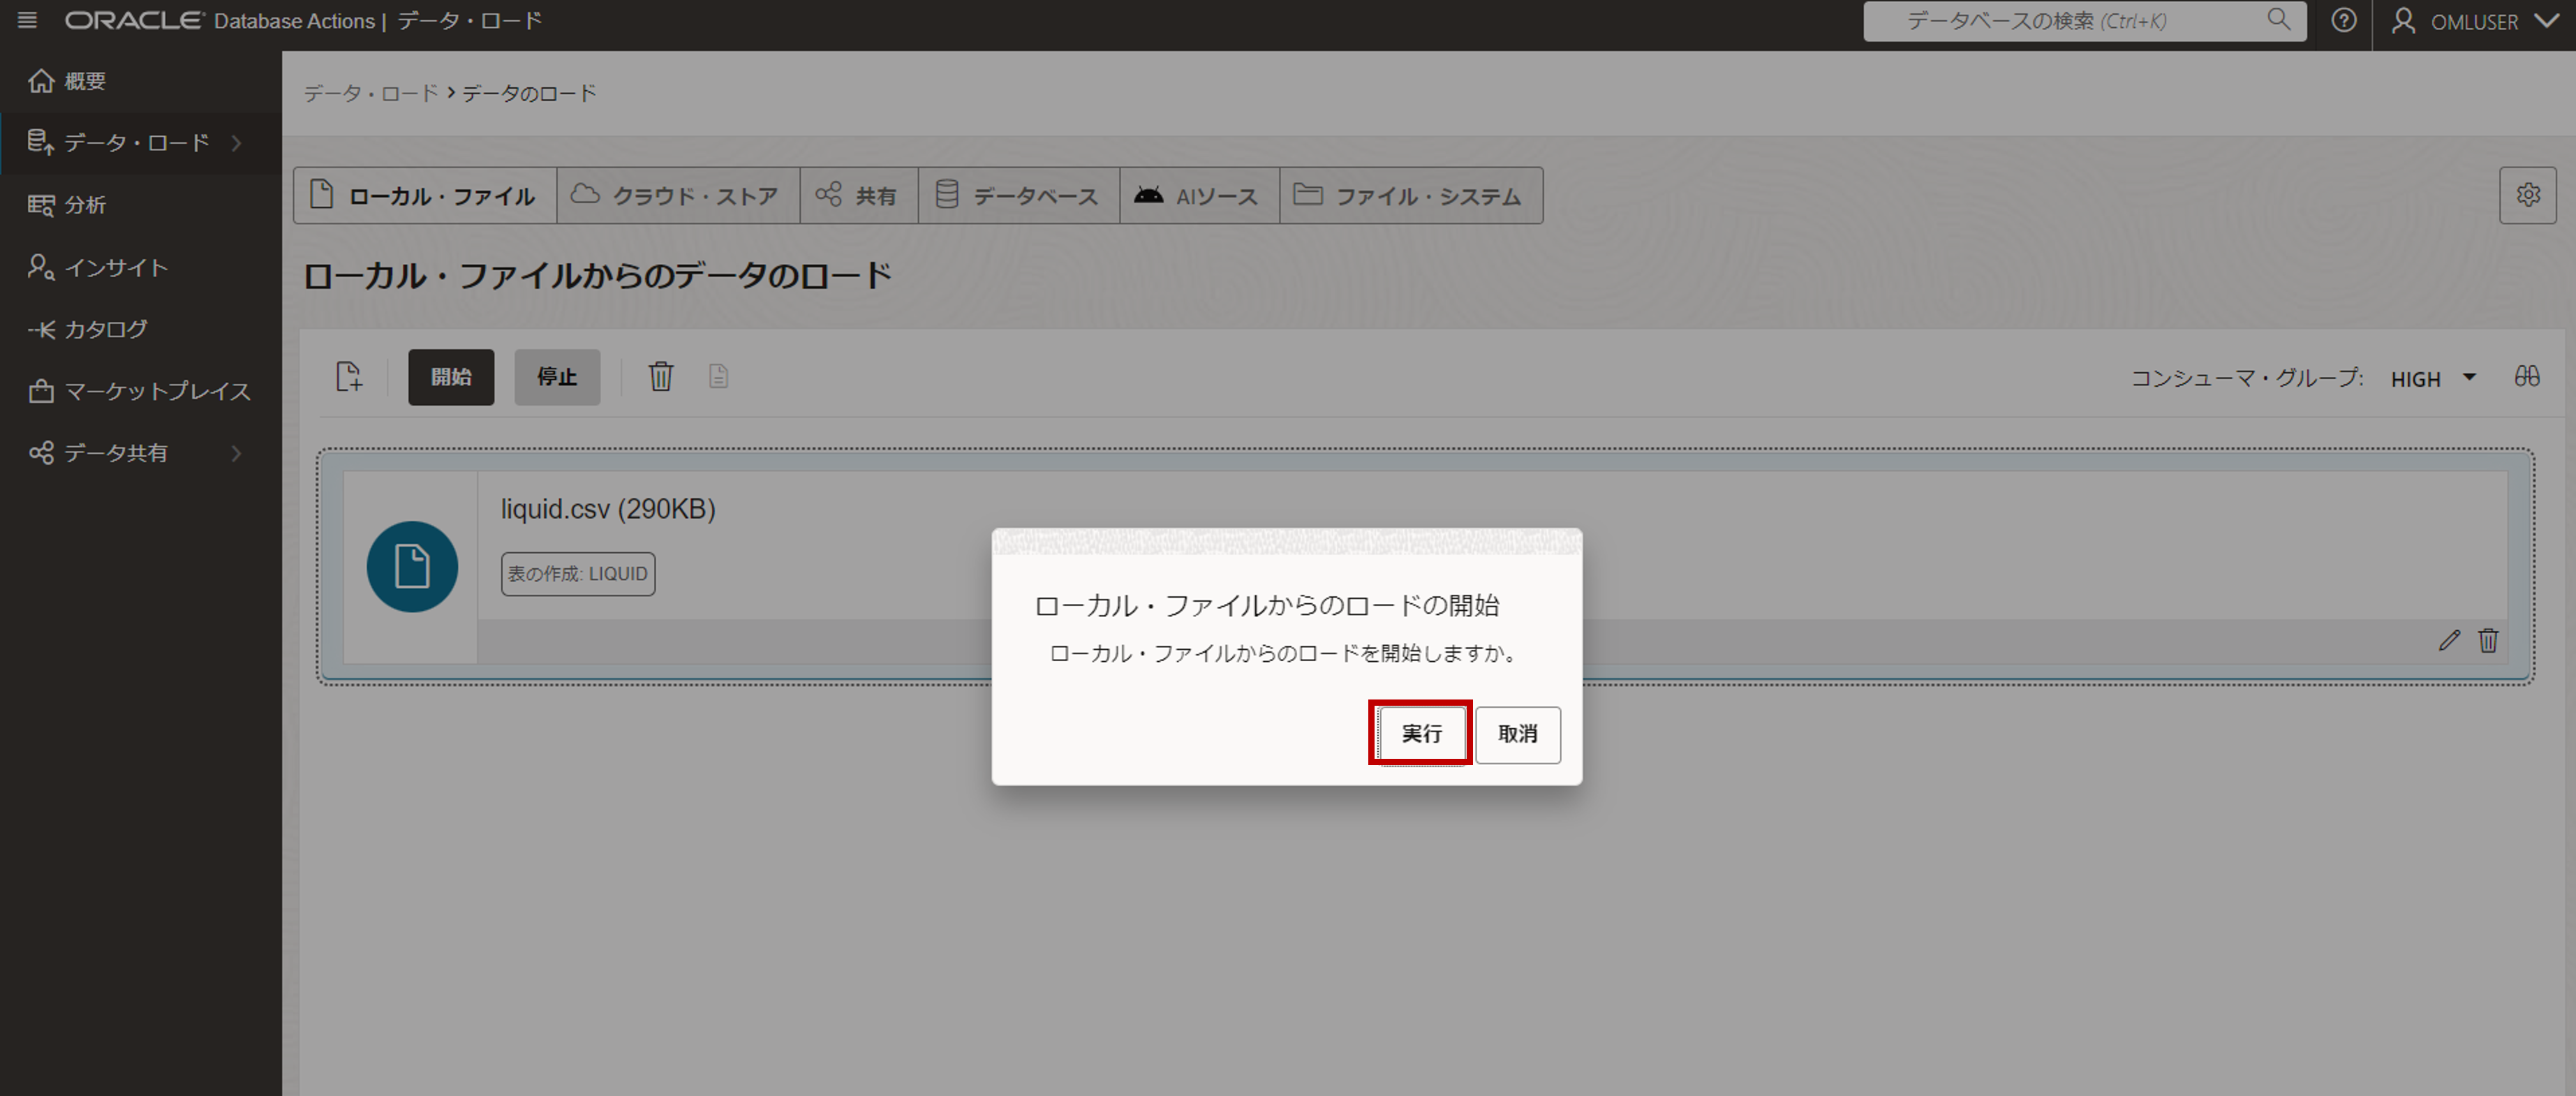
Task: Click the add file icon
Action: 349,377
